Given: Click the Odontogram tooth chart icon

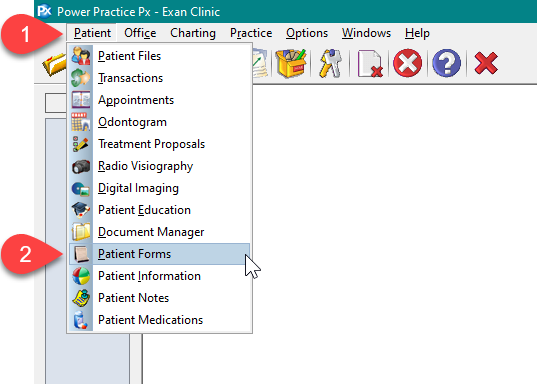Looking at the screenshot, I should coord(81,122).
